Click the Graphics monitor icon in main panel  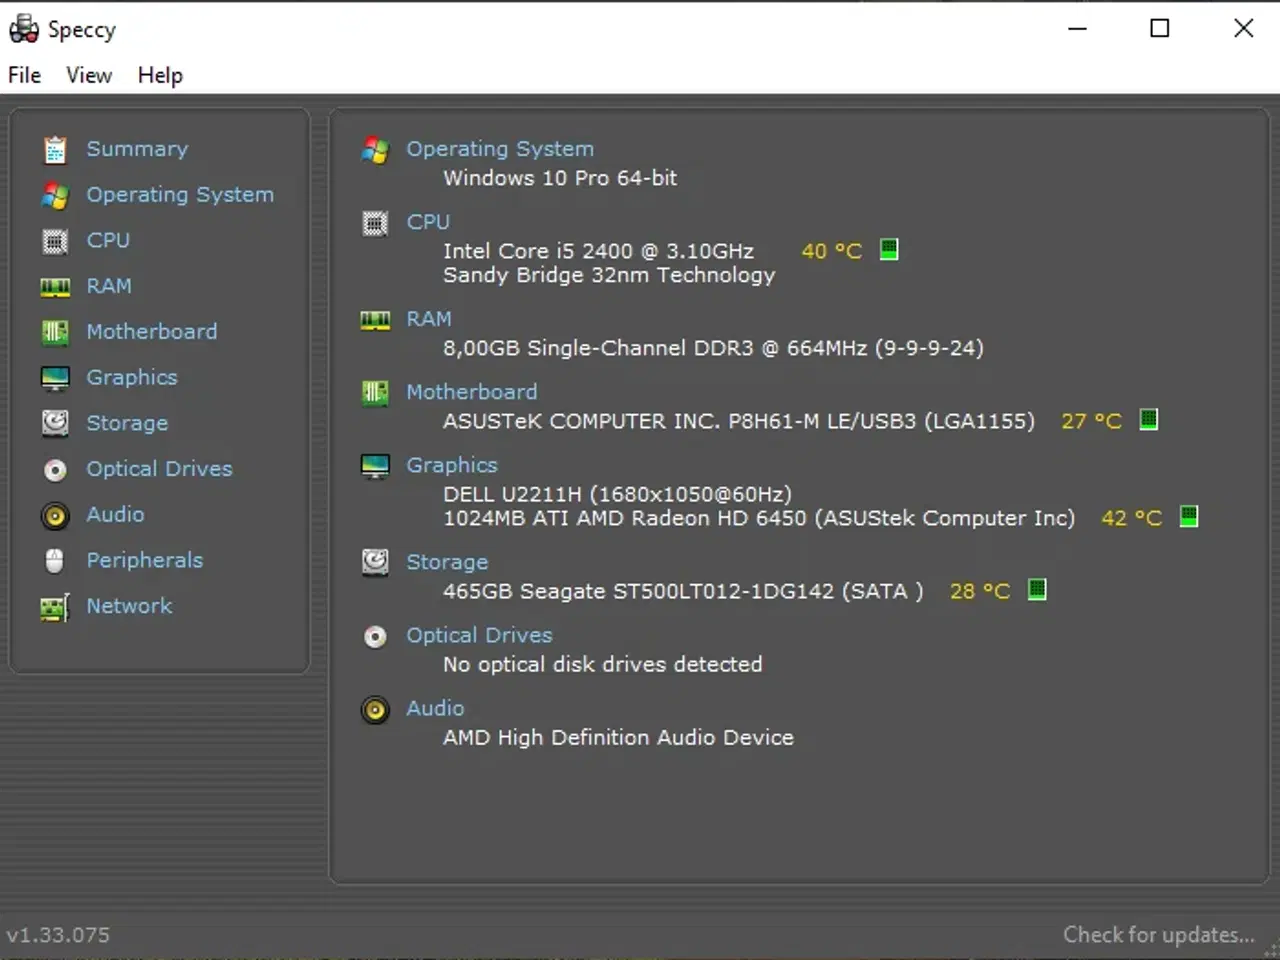[x=375, y=466]
